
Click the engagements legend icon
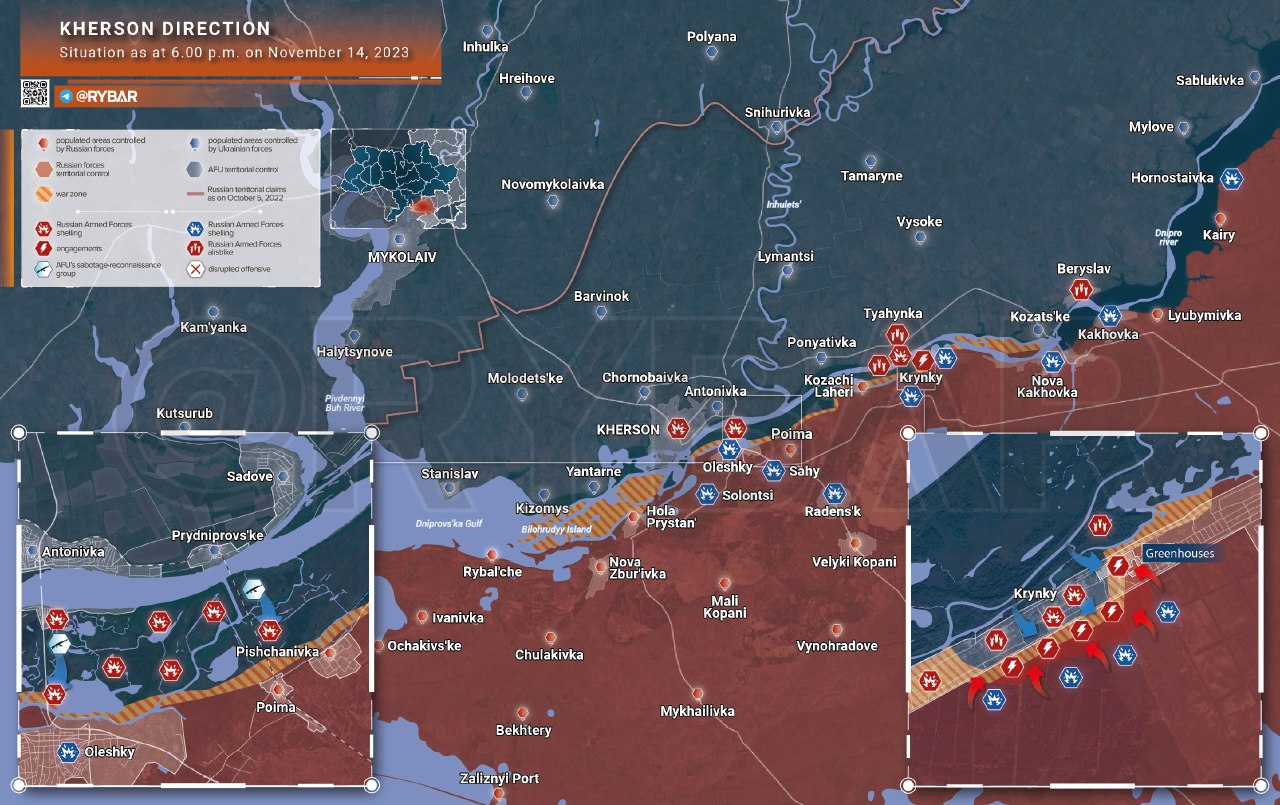click(x=44, y=248)
